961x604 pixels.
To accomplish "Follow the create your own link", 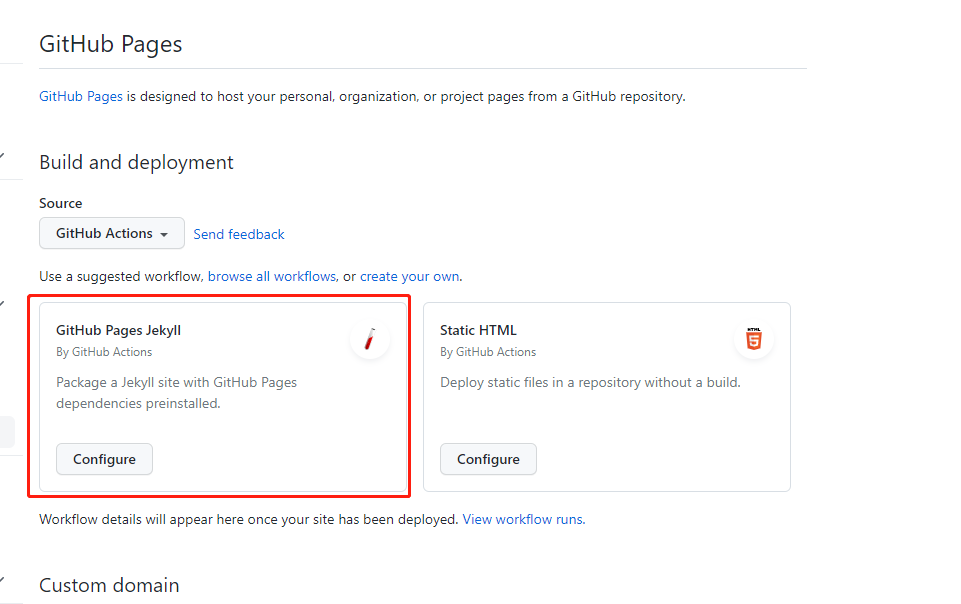I will click(x=409, y=276).
